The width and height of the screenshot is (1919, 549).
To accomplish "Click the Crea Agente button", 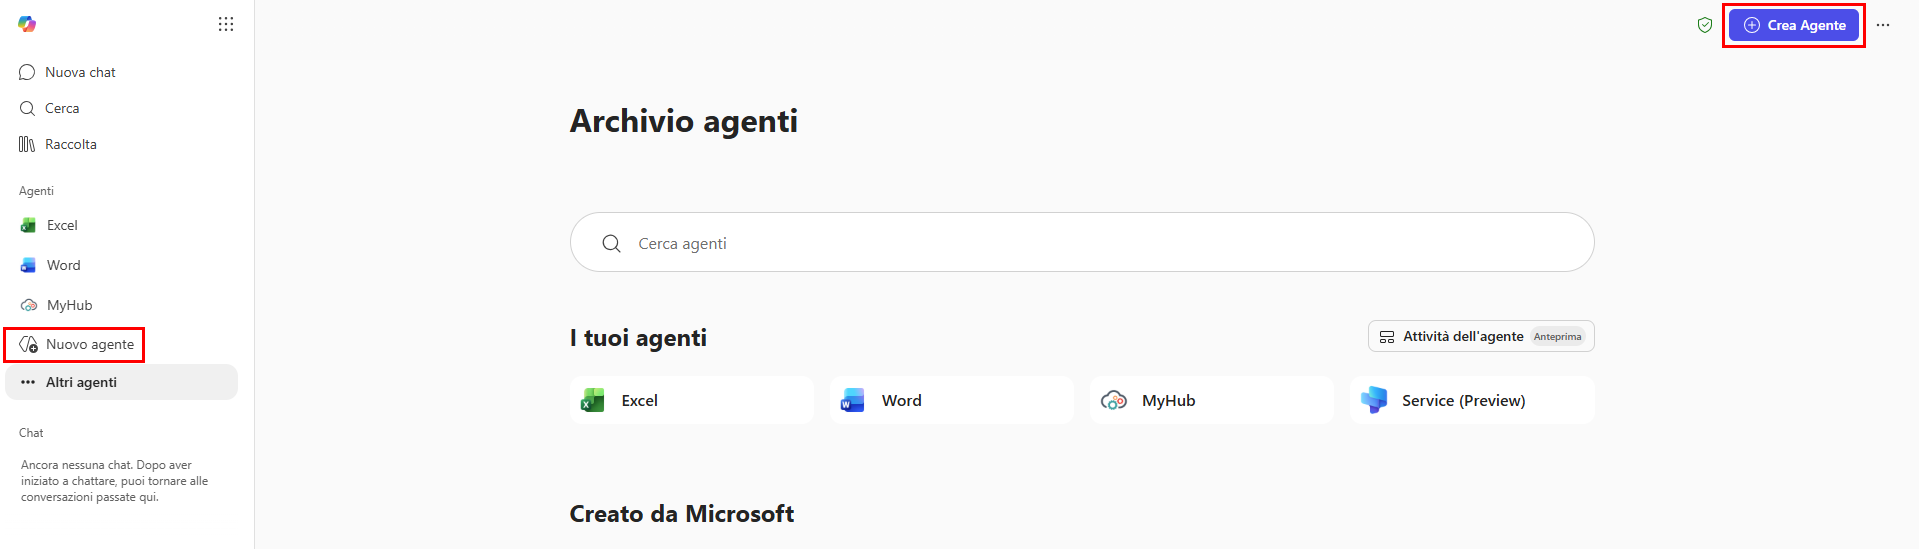I will point(1794,25).
